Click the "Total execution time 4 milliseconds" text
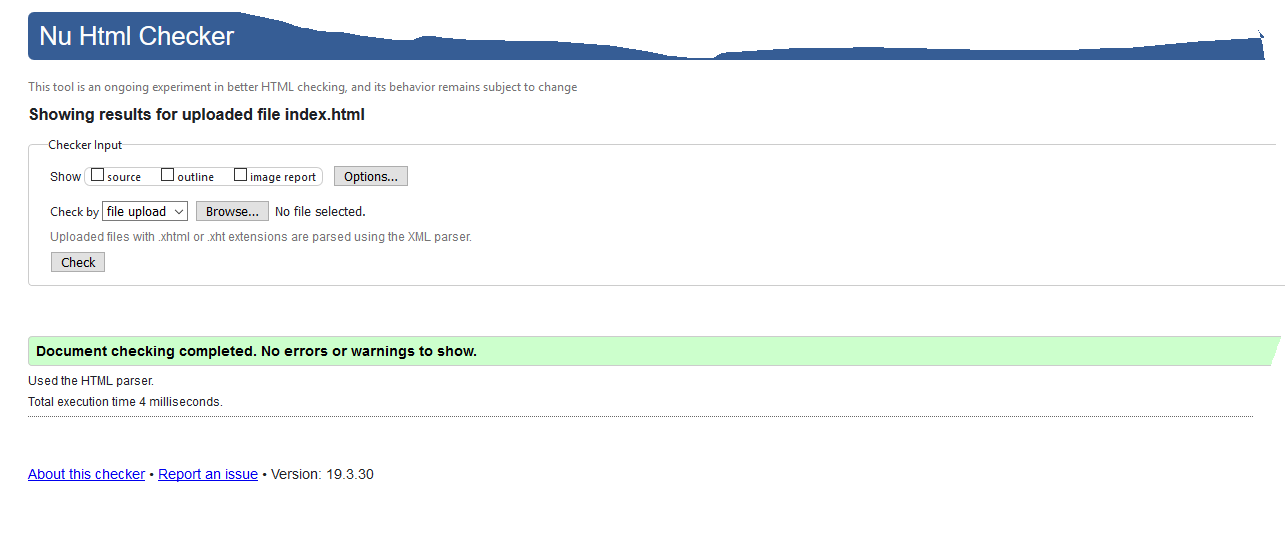The height and width of the screenshot is (554, 1286). 125,402
